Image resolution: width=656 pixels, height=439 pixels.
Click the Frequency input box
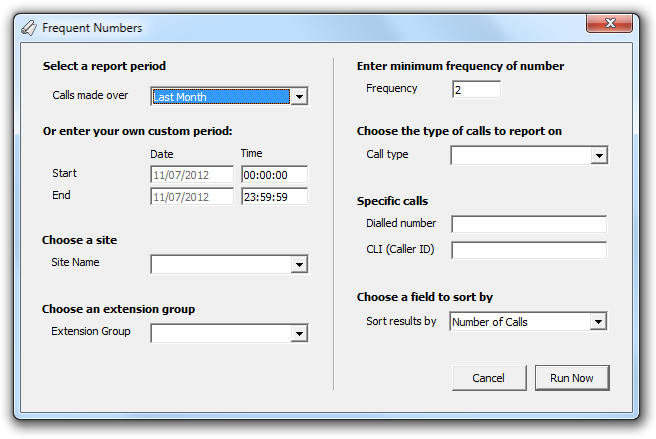click(x=477, y=90)
